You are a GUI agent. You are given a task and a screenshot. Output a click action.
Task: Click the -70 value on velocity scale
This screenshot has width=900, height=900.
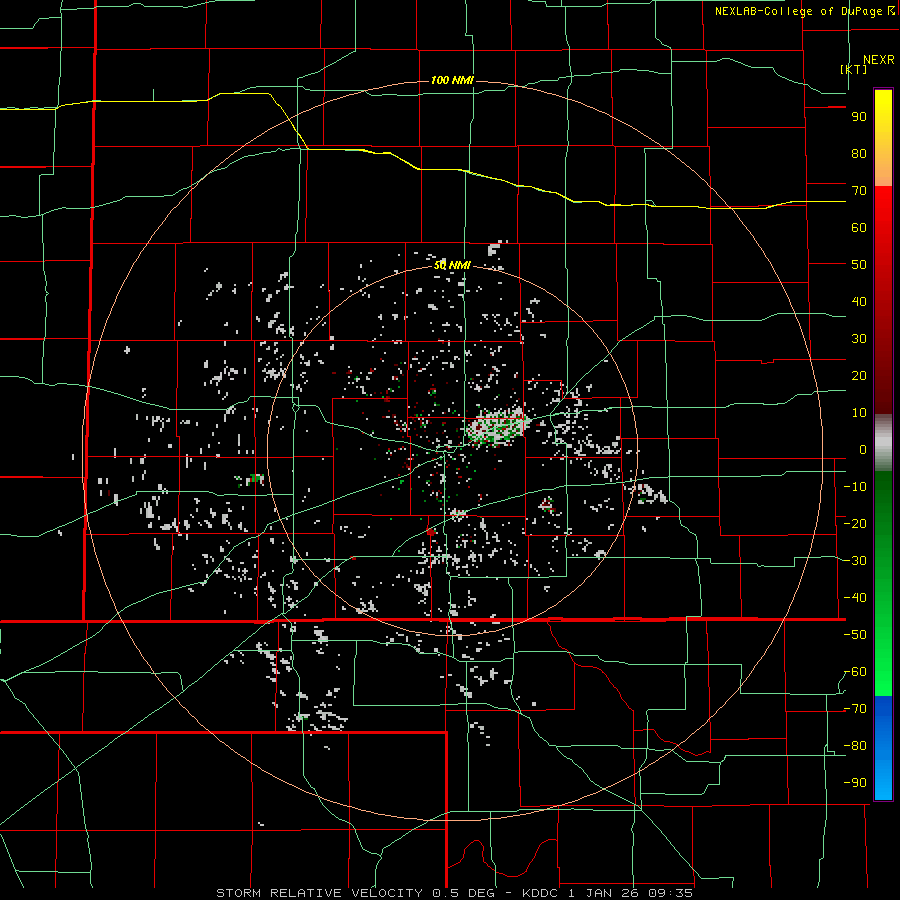coord(855,709)
